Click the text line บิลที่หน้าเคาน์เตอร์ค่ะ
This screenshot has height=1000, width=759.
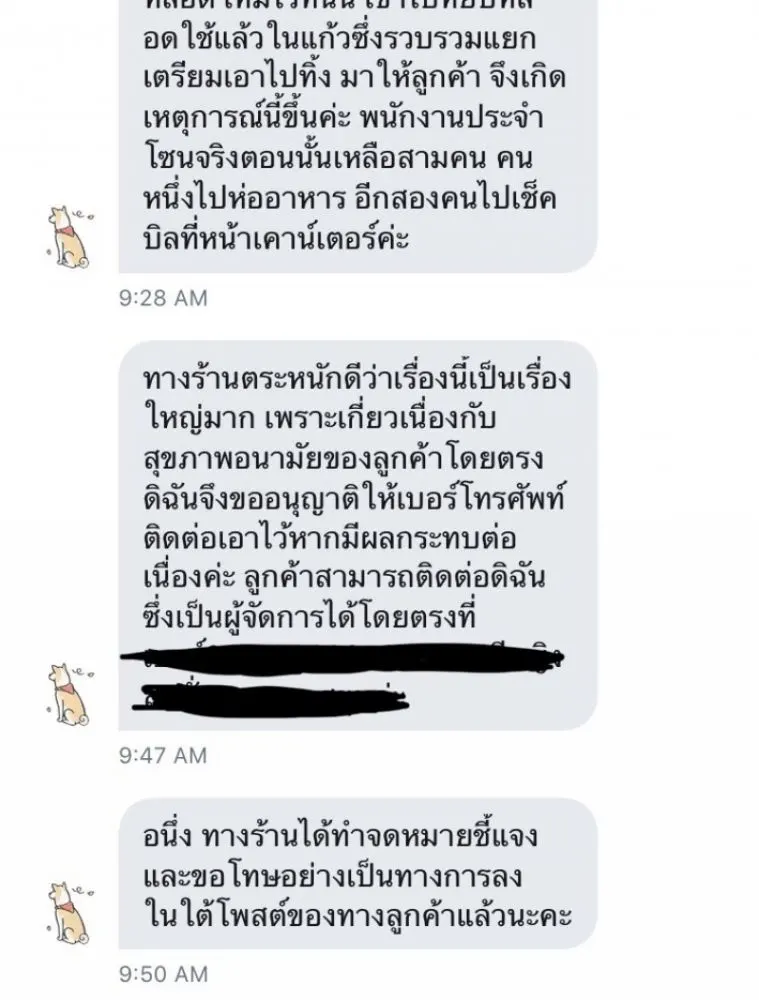[x=276, y=237]
